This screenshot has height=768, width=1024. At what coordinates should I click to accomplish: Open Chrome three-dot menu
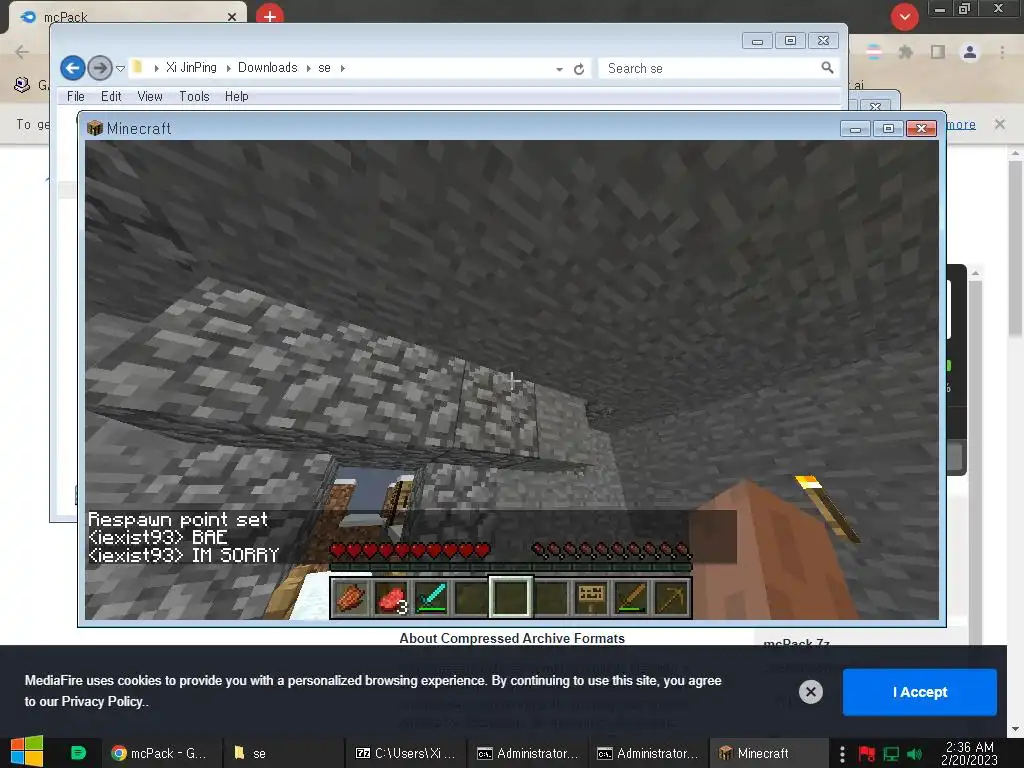click(1002, 52)
